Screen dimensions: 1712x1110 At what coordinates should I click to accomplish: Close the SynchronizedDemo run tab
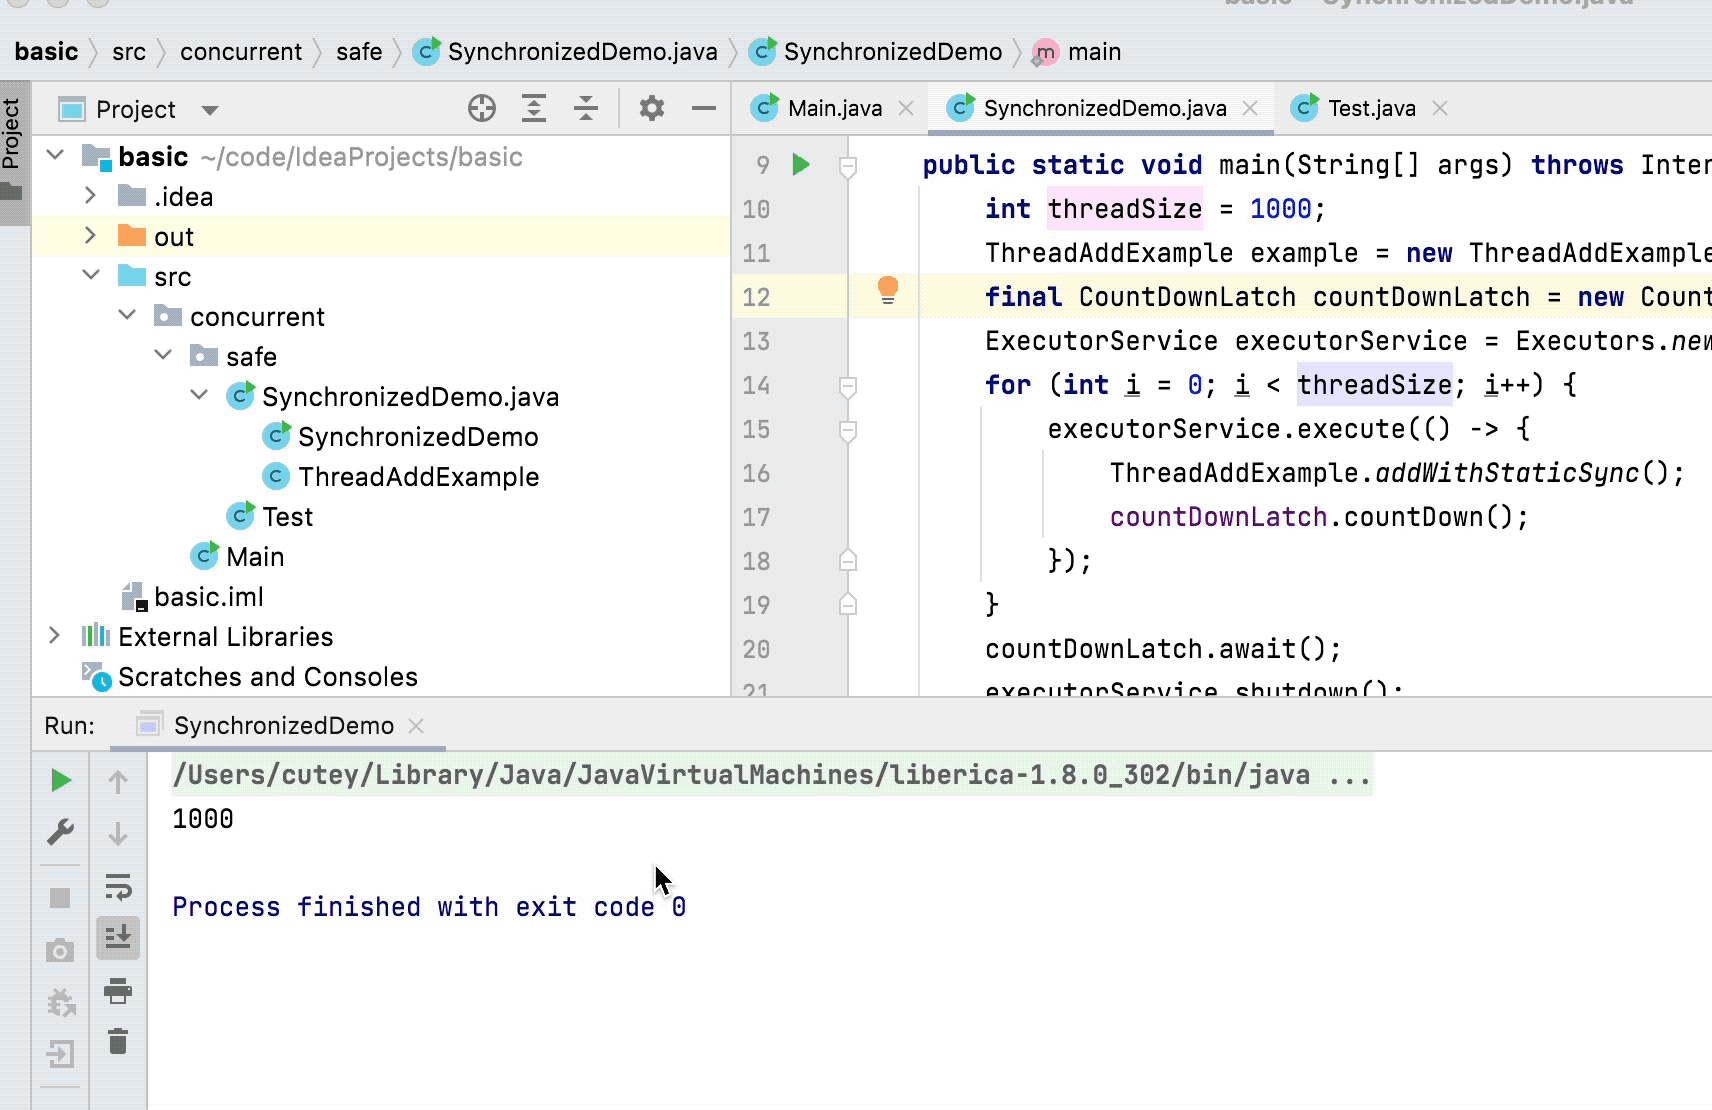click(x=417, y=726)
